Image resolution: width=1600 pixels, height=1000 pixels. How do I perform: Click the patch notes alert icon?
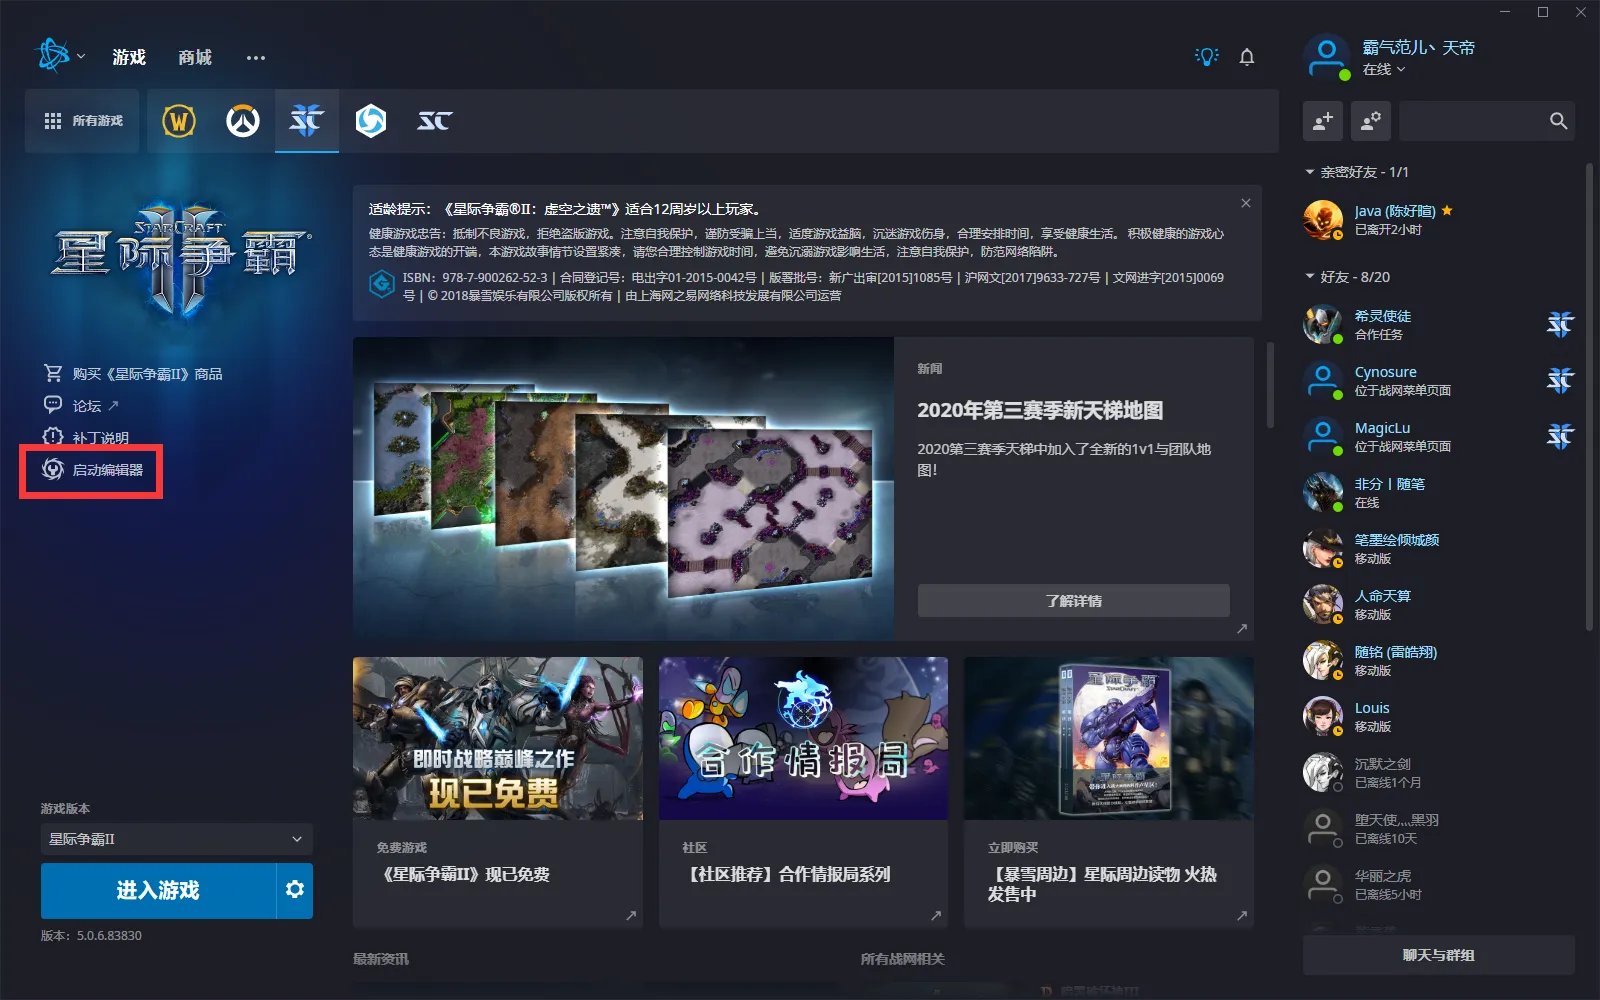tap(53, 437)
